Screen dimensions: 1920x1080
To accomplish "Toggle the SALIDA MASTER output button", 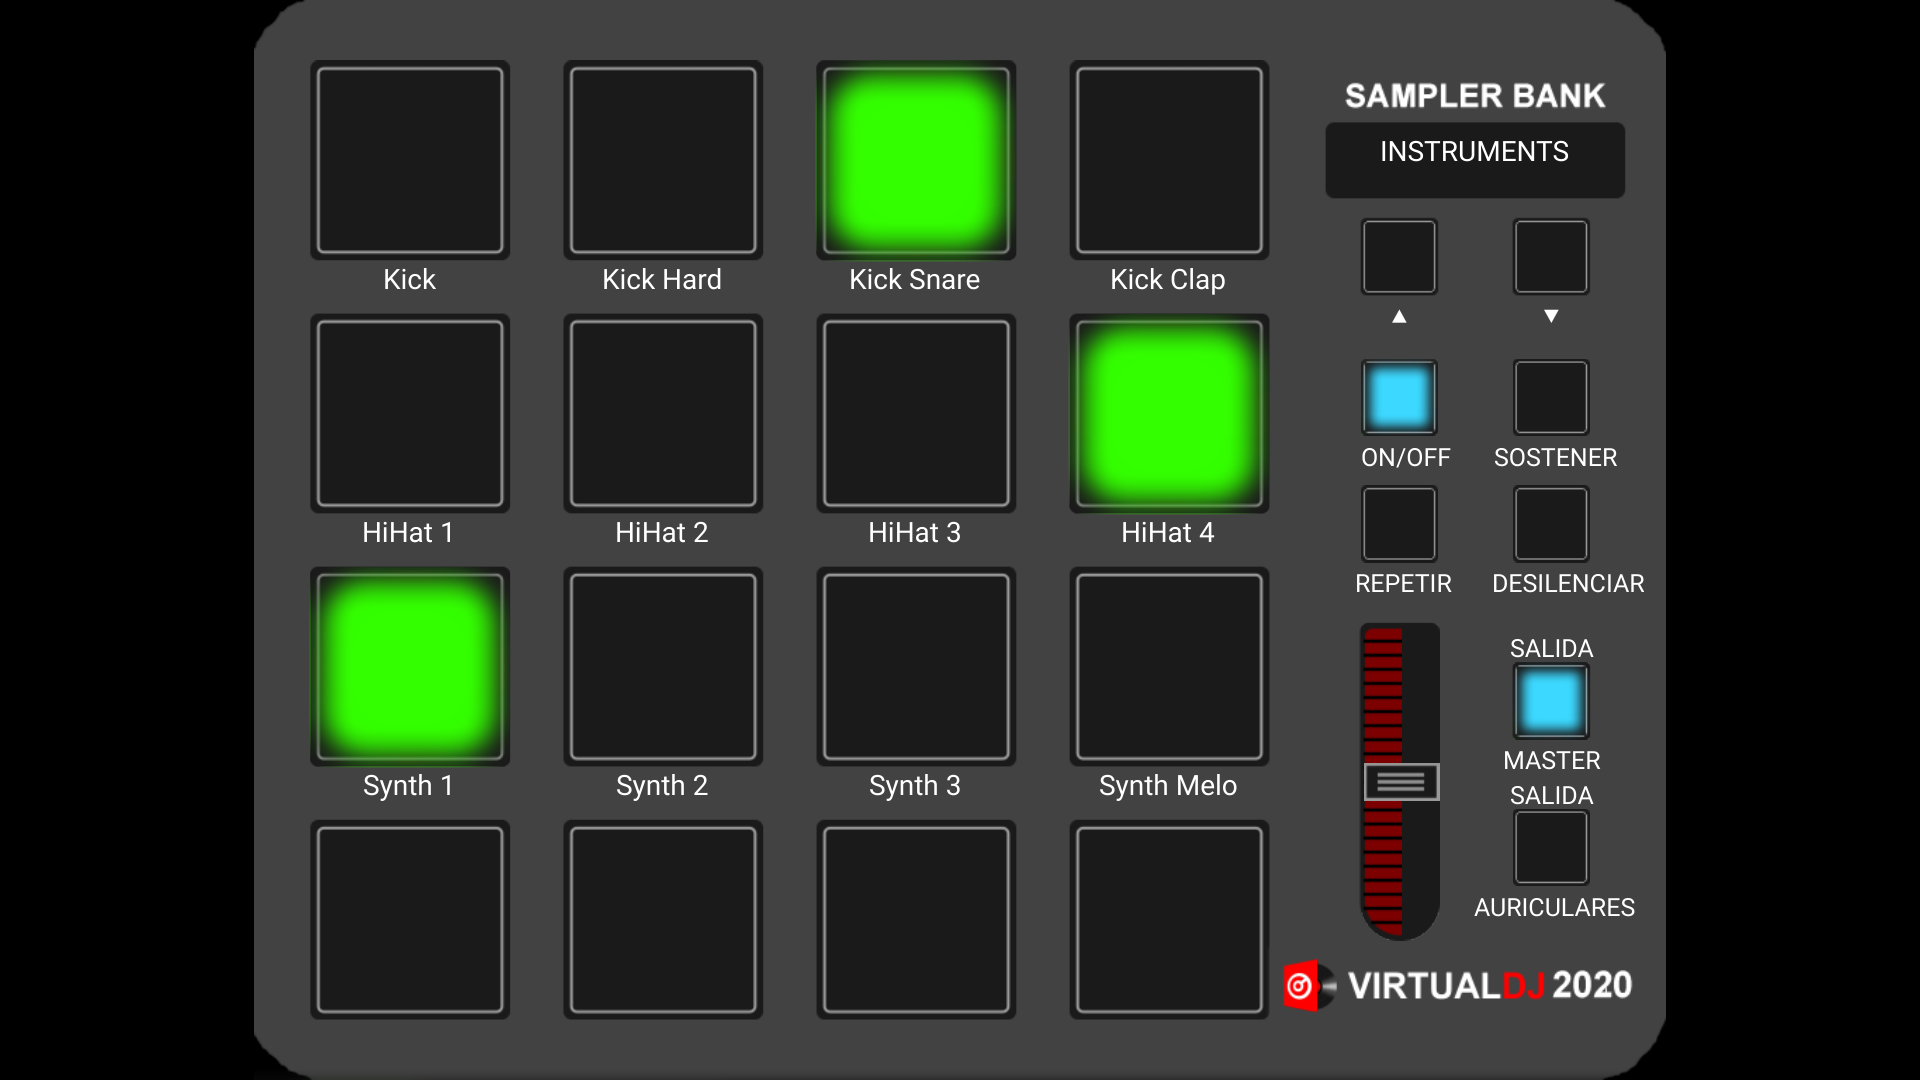I will coord(1551,701).
